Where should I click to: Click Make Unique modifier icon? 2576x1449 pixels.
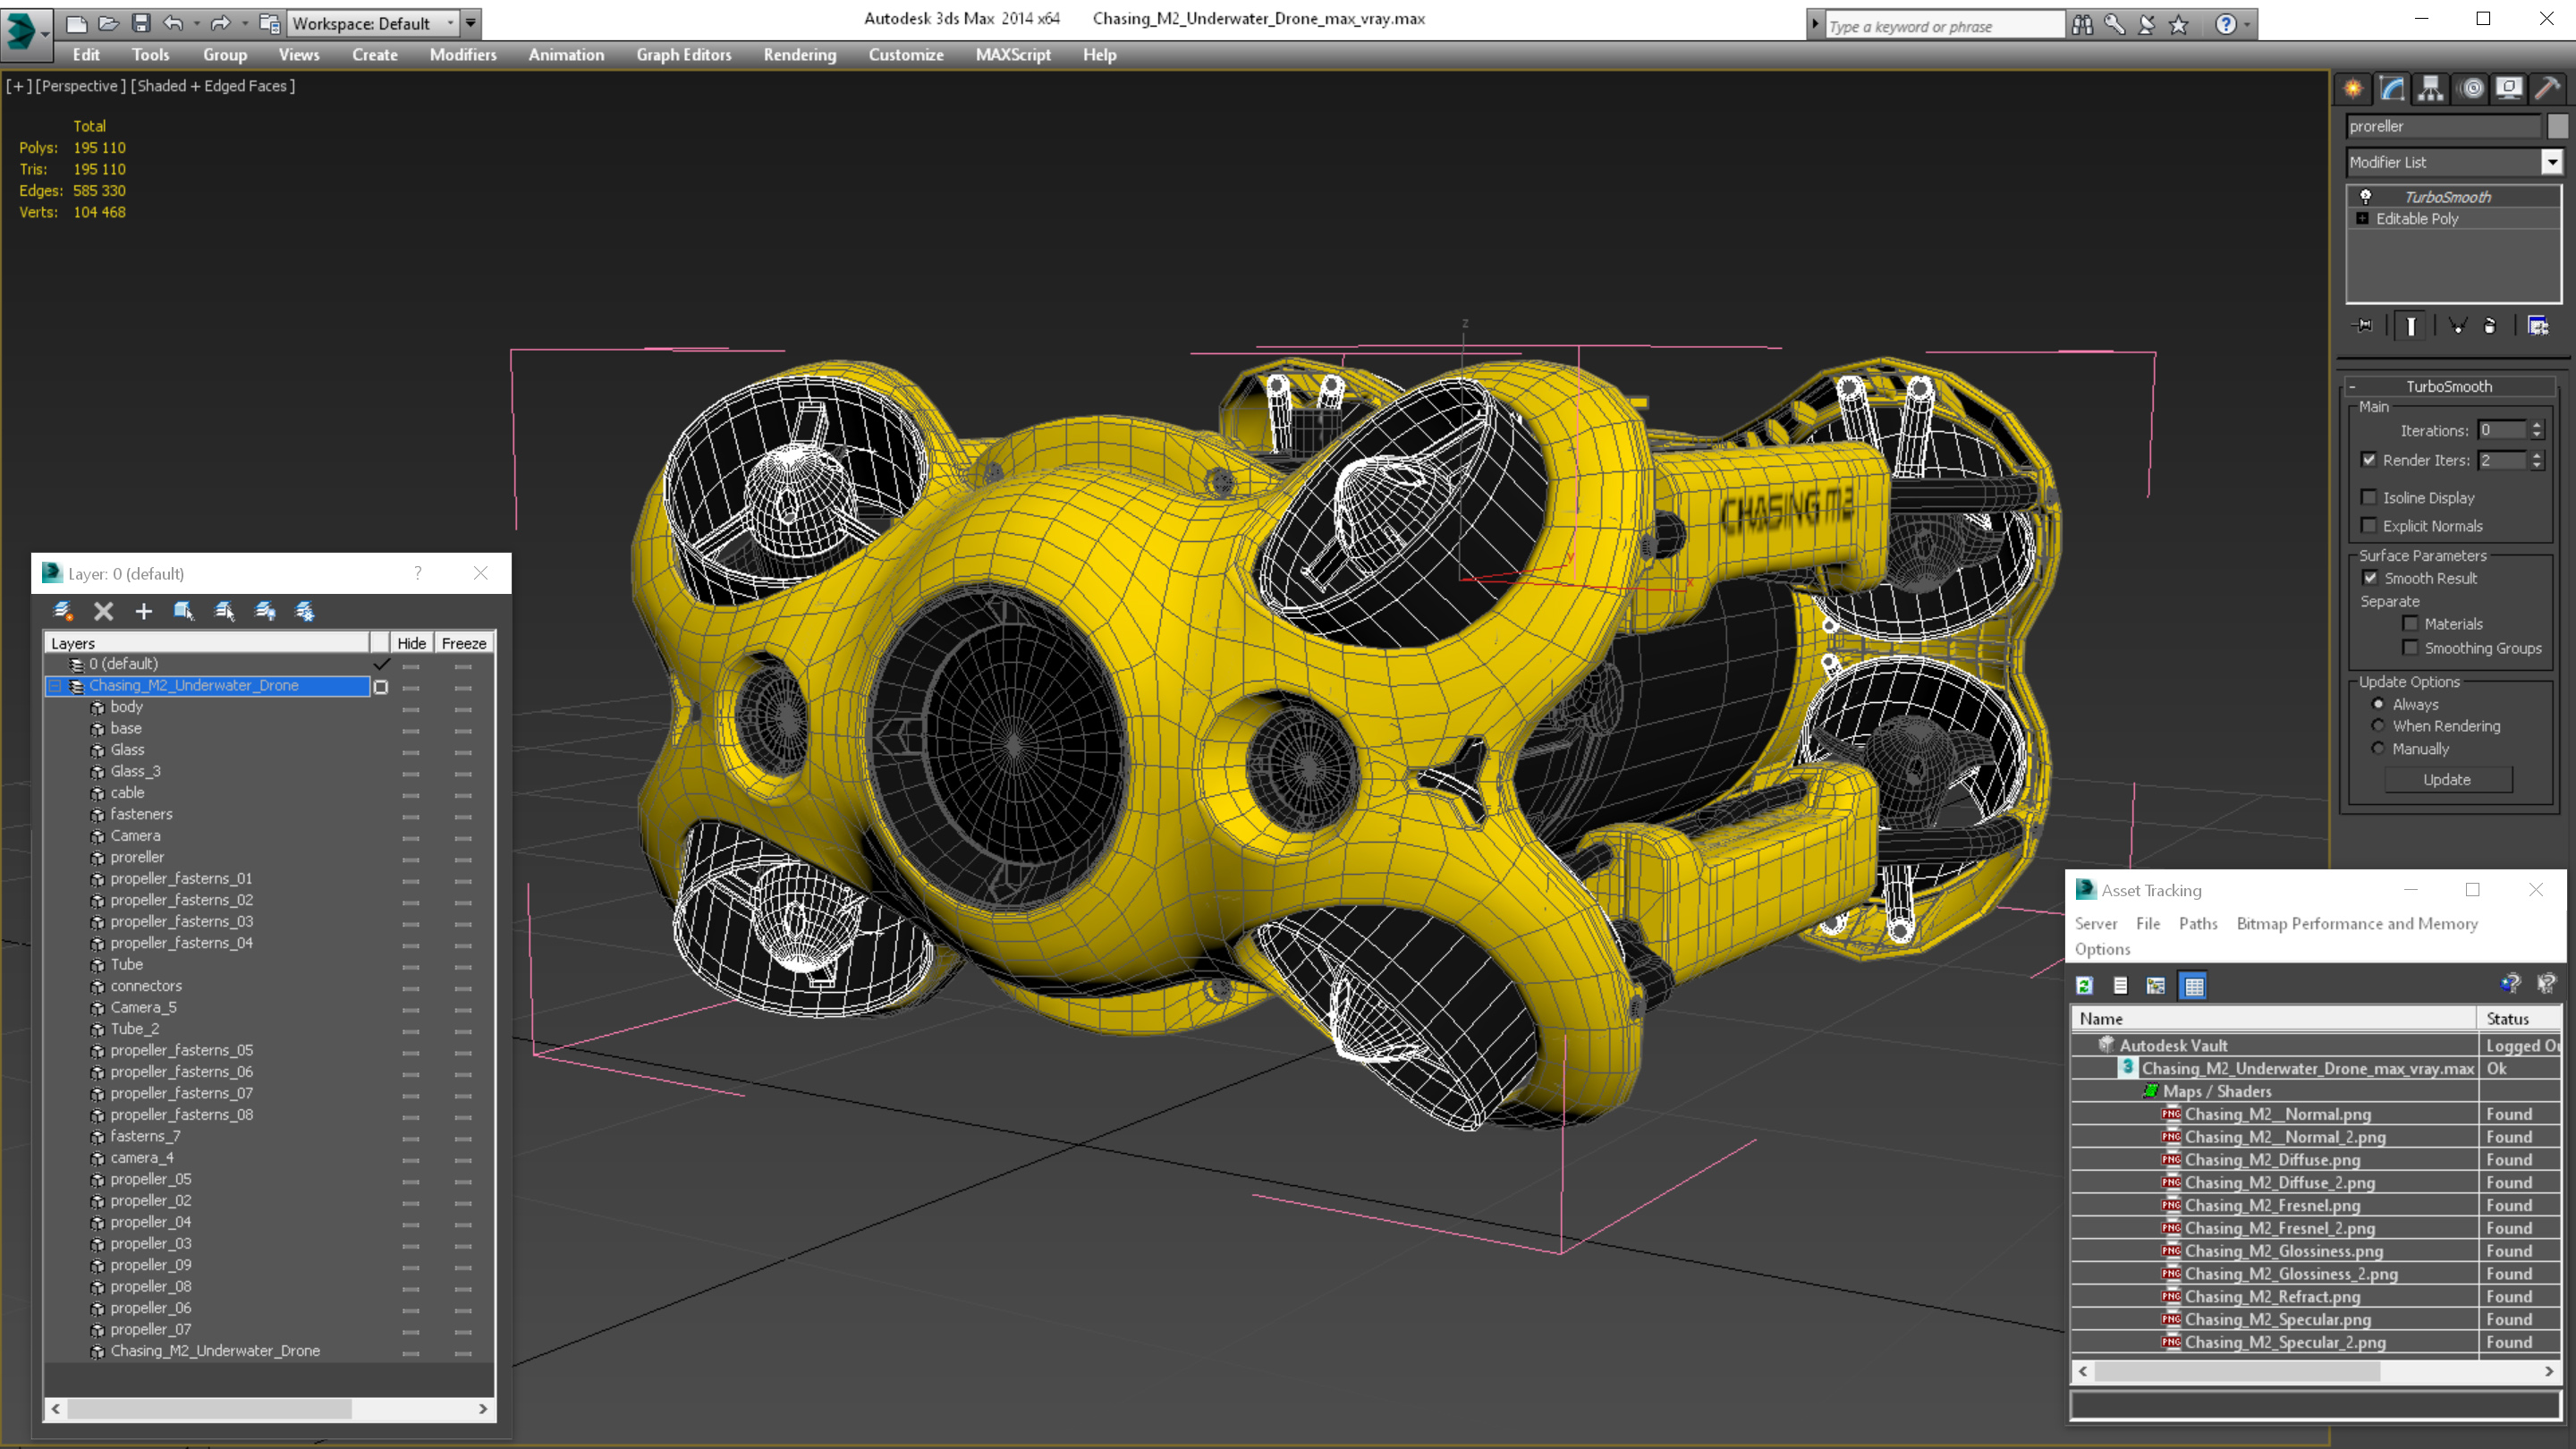pos(2457,326)
